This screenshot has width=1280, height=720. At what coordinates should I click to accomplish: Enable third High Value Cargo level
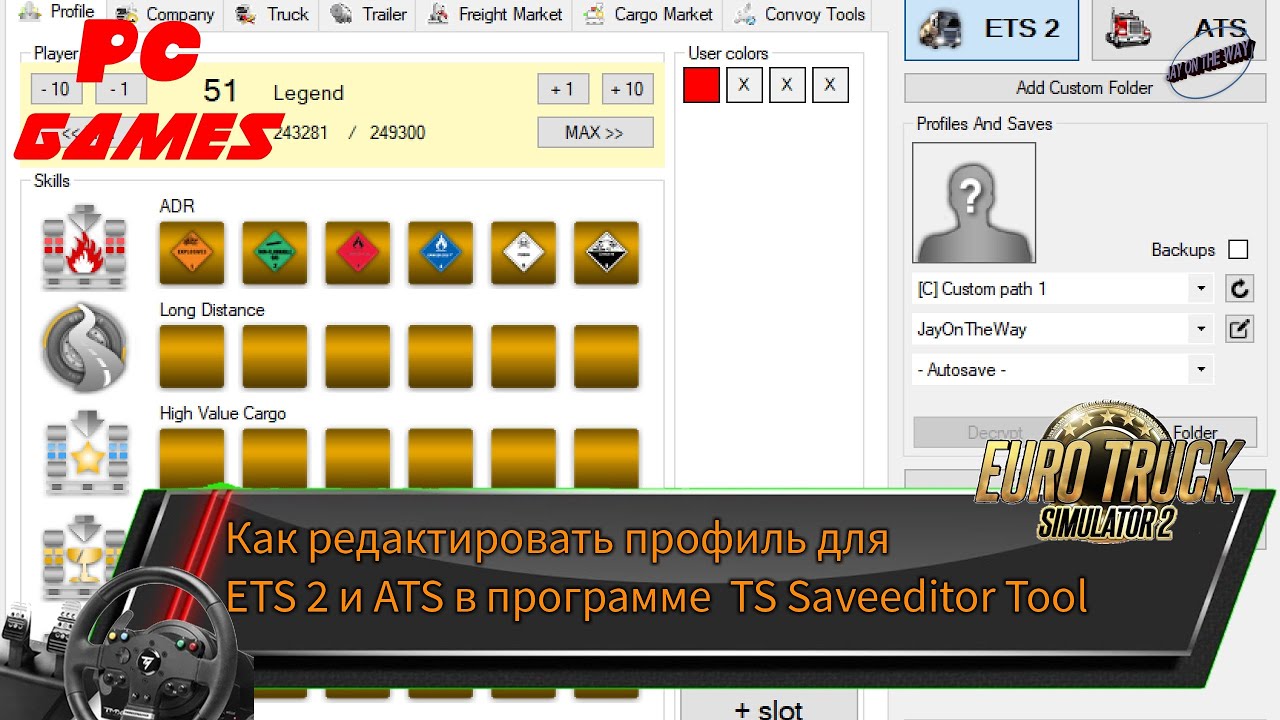pyautogui.click(x=358, y=458)
